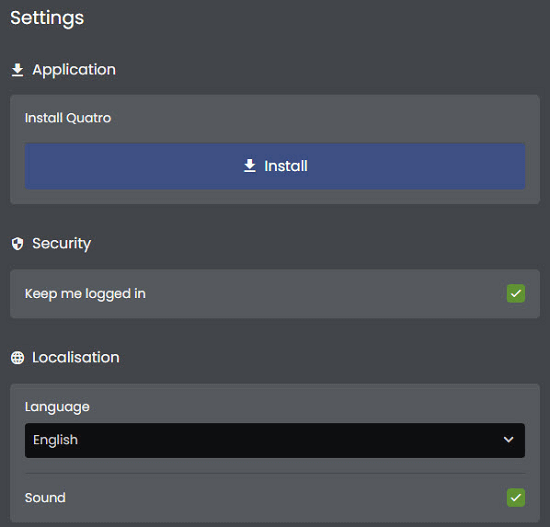Viewport: 550px width, 527px height.
Task: Select the Localisation section heading
Action: coord(76,358)
